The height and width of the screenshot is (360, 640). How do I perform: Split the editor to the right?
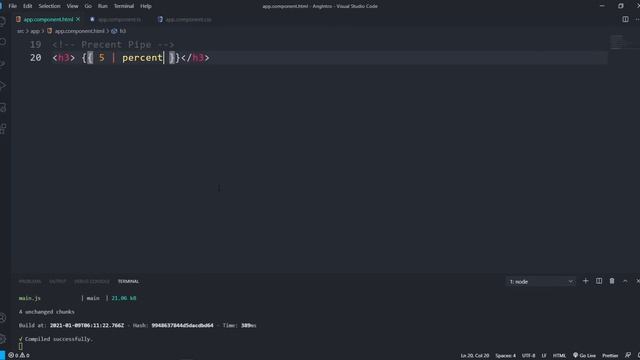pyautogui.click(x=625, y=19)
